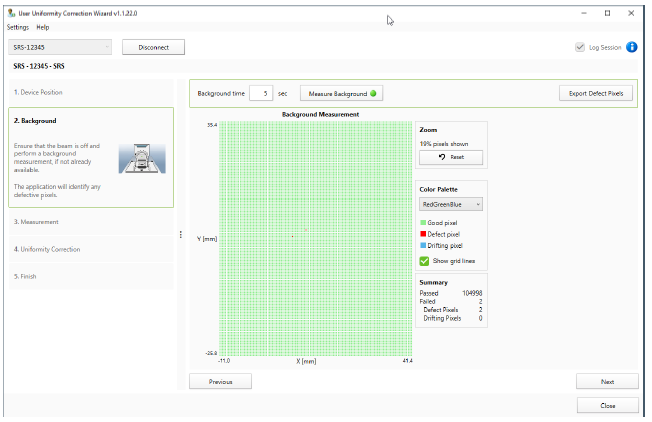Click the Close button at bottom
Viewport: 652px width, 422px height.
pyautogui.click(x=608, y=405)
